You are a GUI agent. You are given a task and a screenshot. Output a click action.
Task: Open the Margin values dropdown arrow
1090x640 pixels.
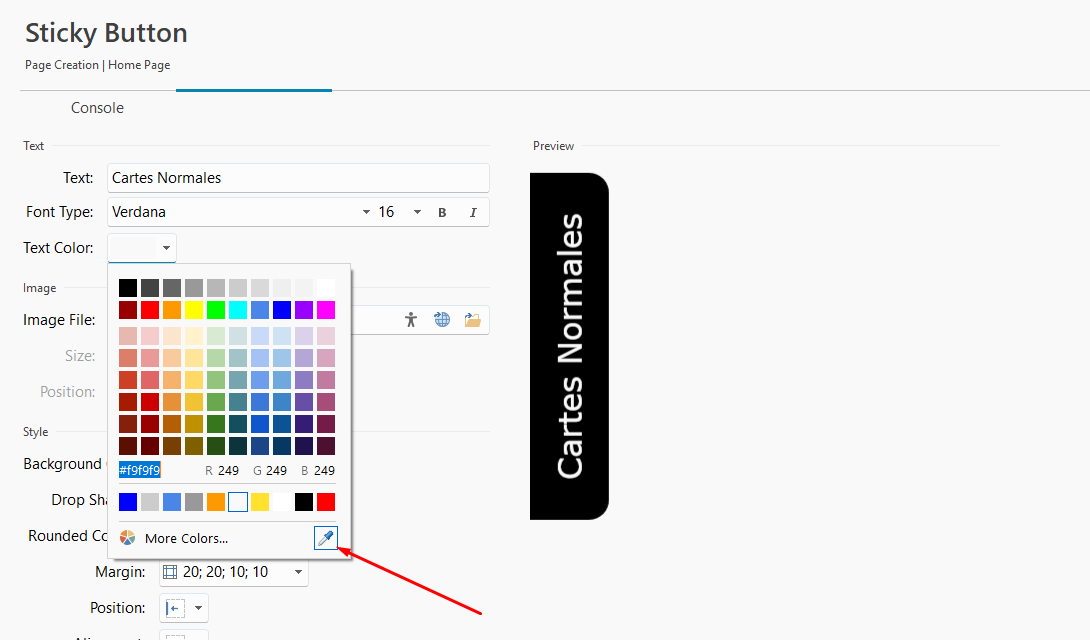(298, 572)
